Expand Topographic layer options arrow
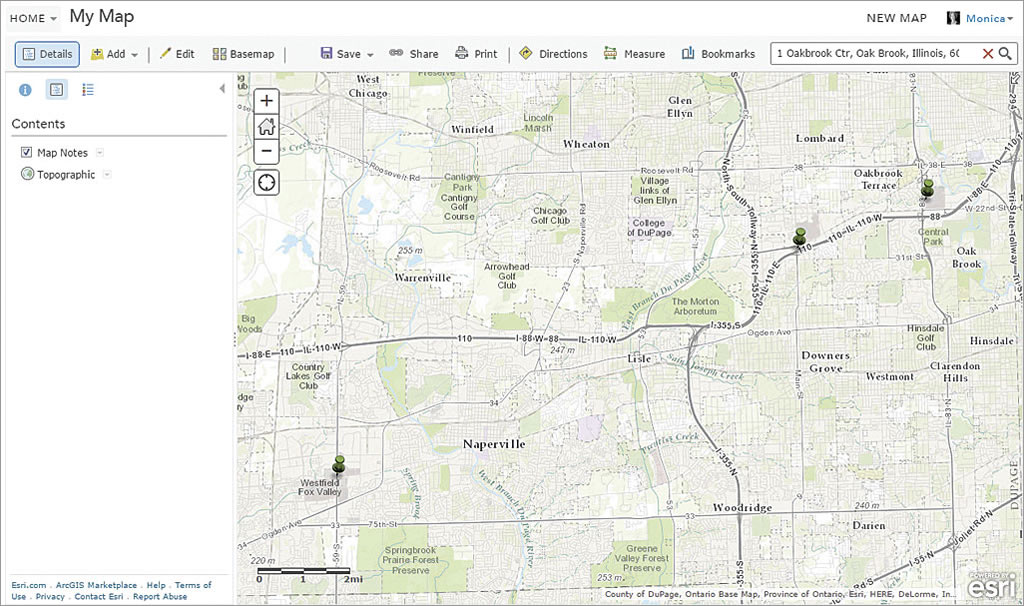Screen dimensions: 1024x606 pos(107,174)
